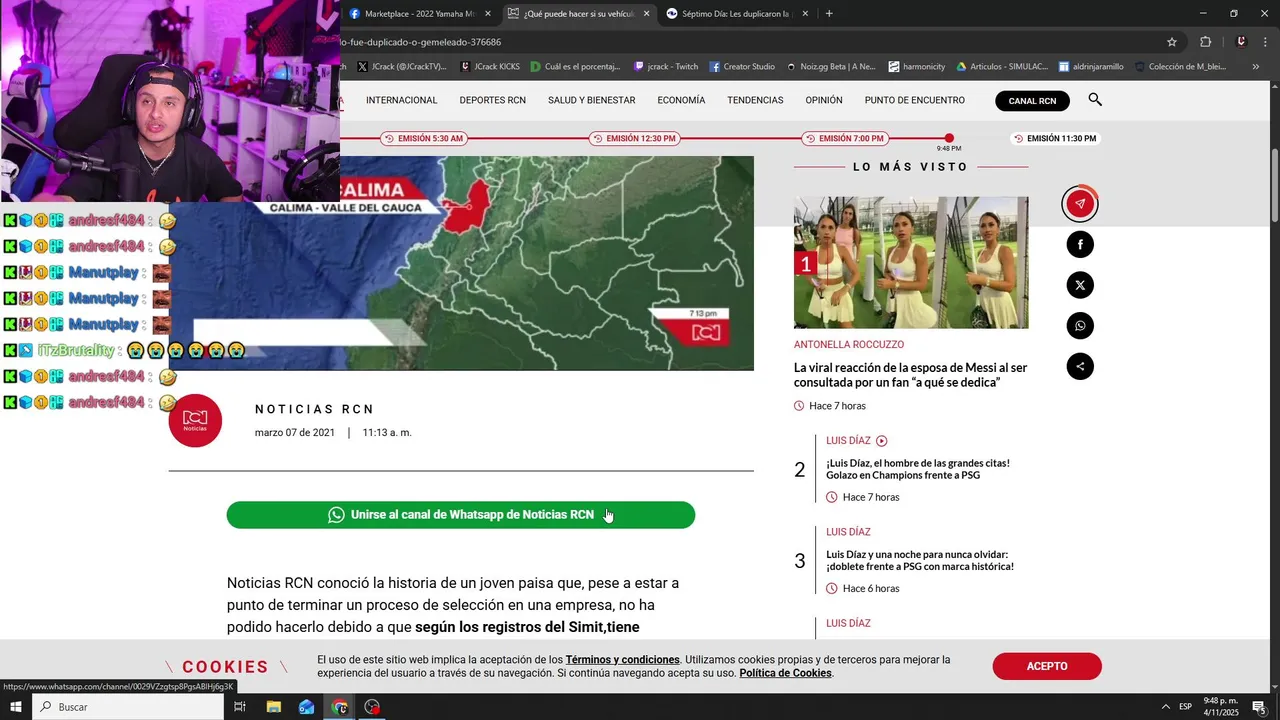
Task: Open the Términos y condiciones link
Action: [623, 660]
